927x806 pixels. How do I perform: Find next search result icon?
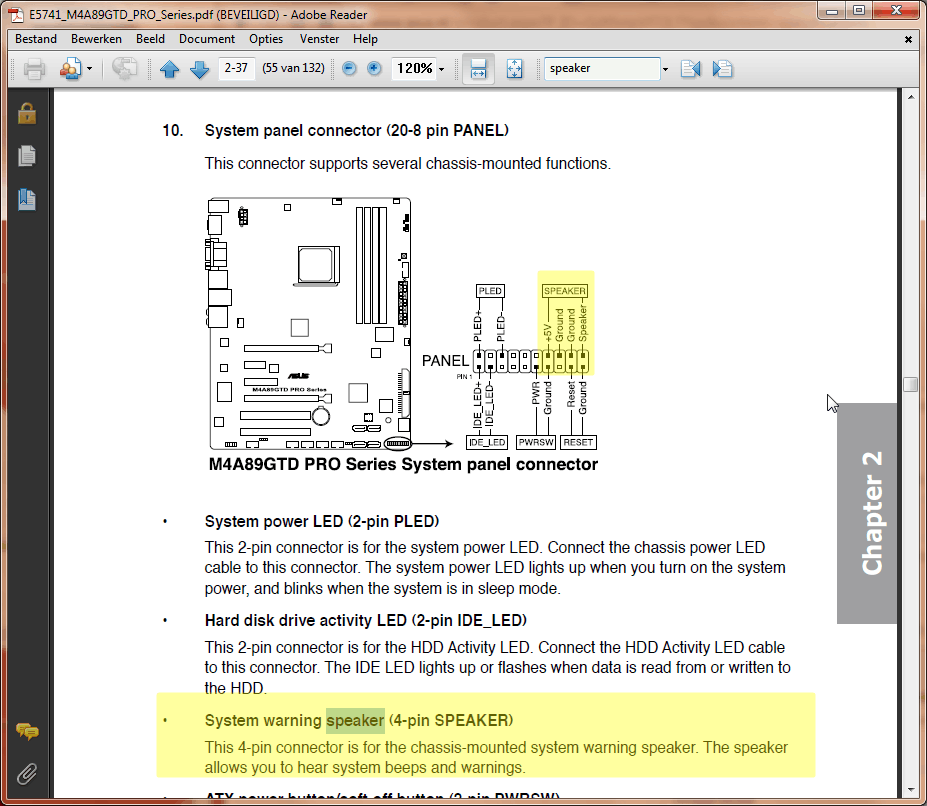(x=722, y=69)
